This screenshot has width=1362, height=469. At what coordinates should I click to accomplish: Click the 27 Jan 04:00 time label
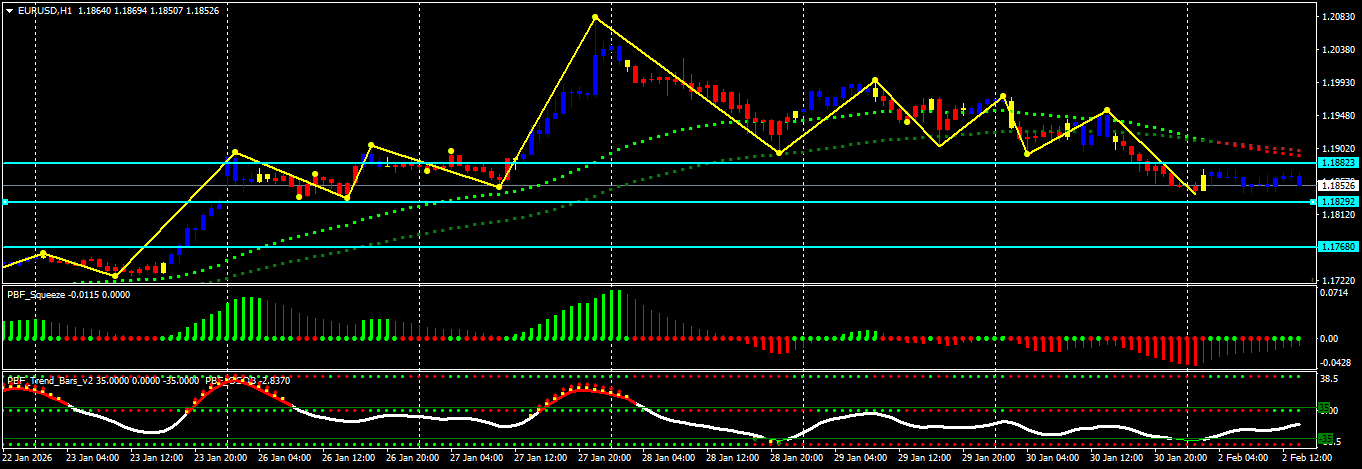tap(476, 457)
